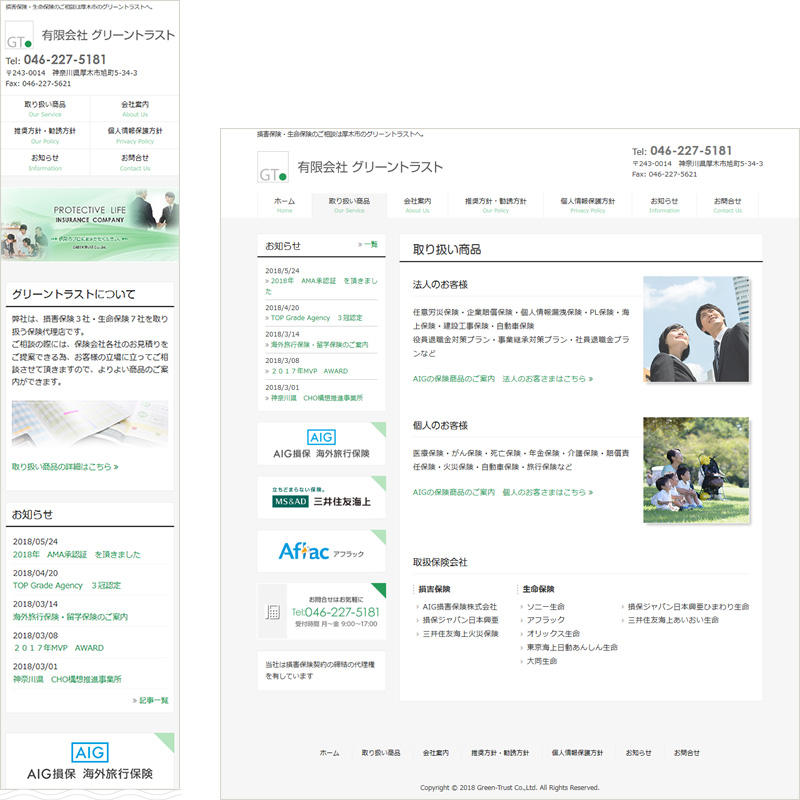800x800 pixels.
Task: Open オリックス生命 in life insurer list
Action: (x=553, y=634)
